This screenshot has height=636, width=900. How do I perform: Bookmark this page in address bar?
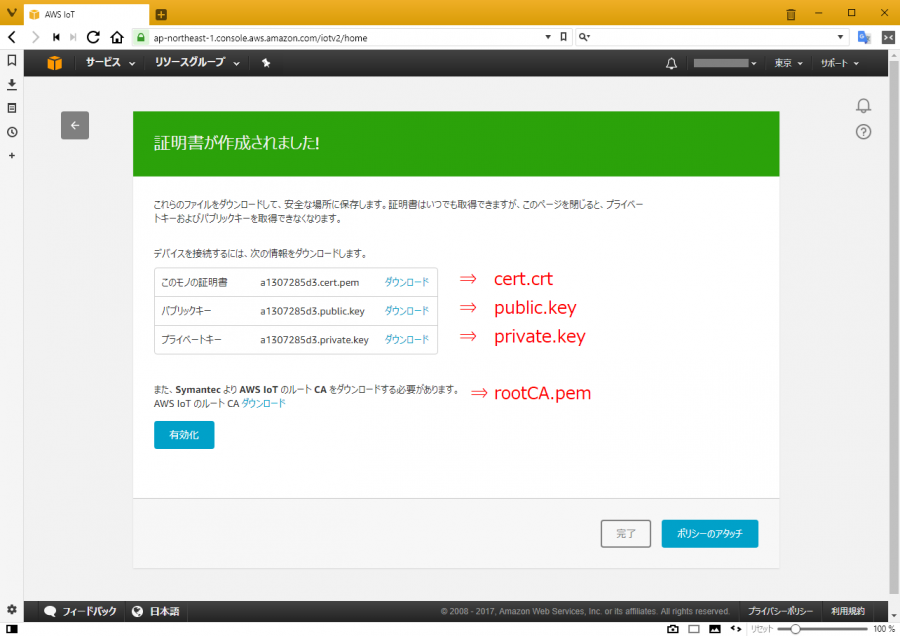(x=564, y=37)
